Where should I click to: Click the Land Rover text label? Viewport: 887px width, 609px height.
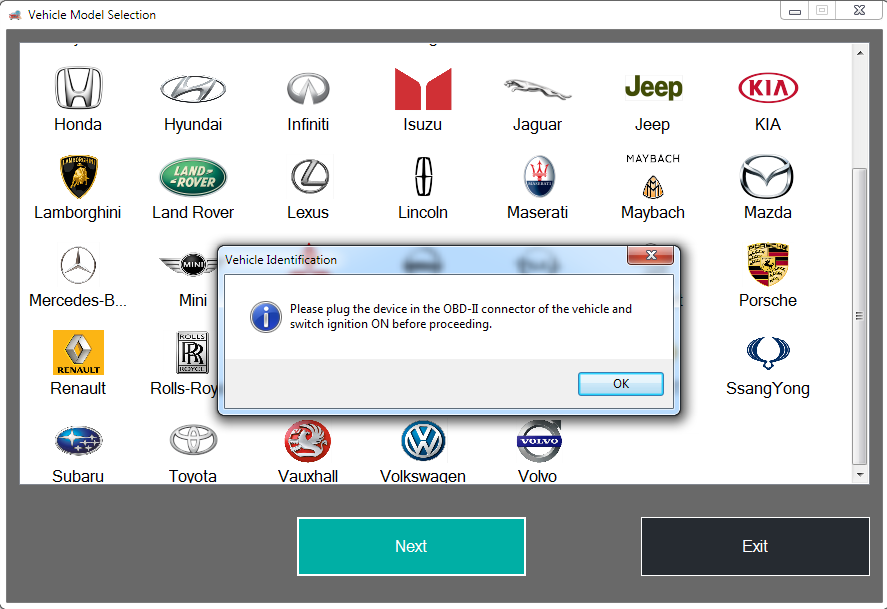(193, 213)
